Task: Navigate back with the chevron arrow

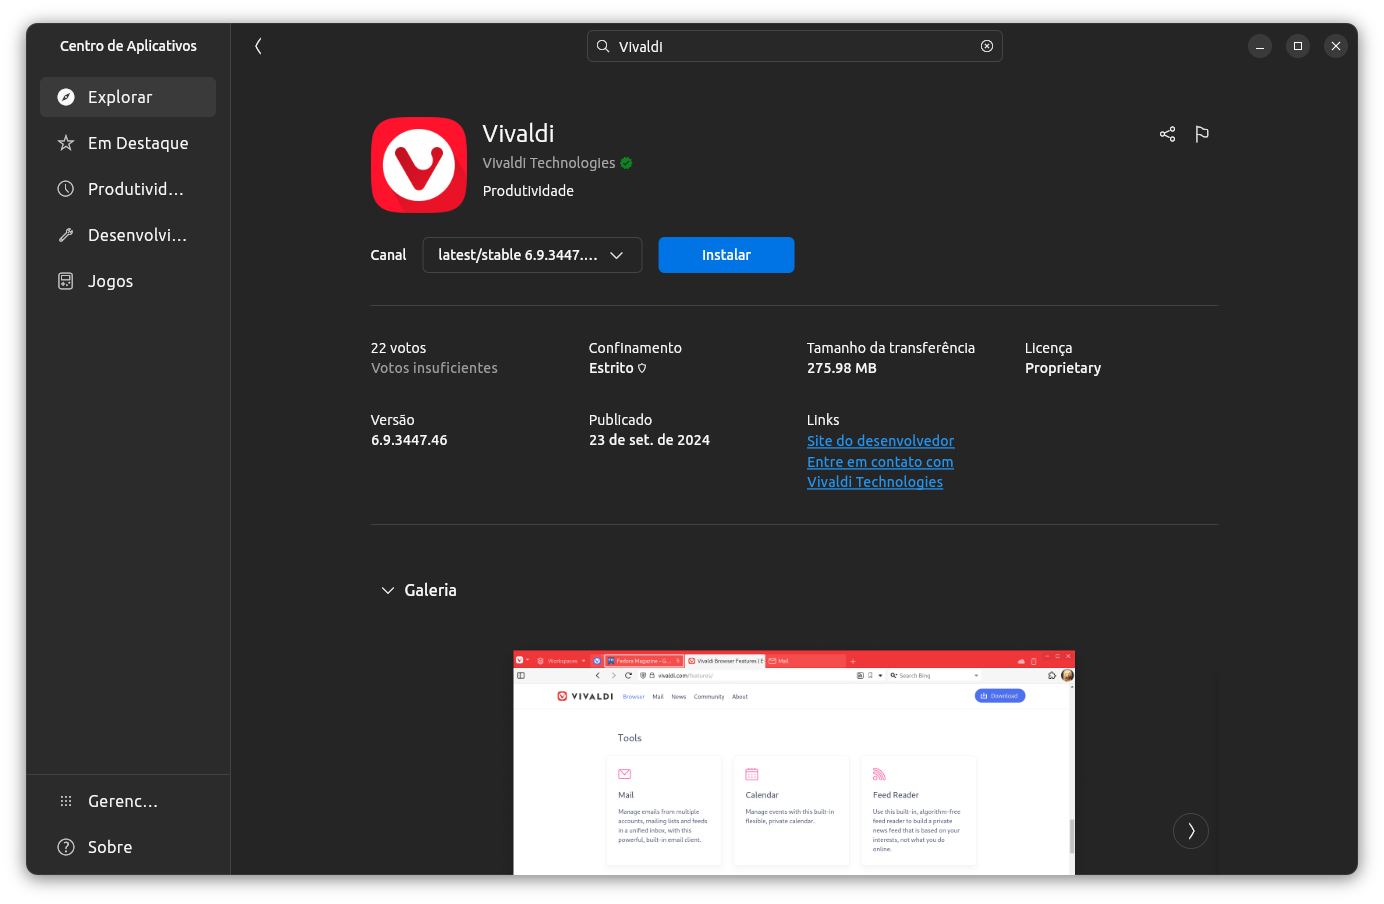Action: (x=258, y=46)
